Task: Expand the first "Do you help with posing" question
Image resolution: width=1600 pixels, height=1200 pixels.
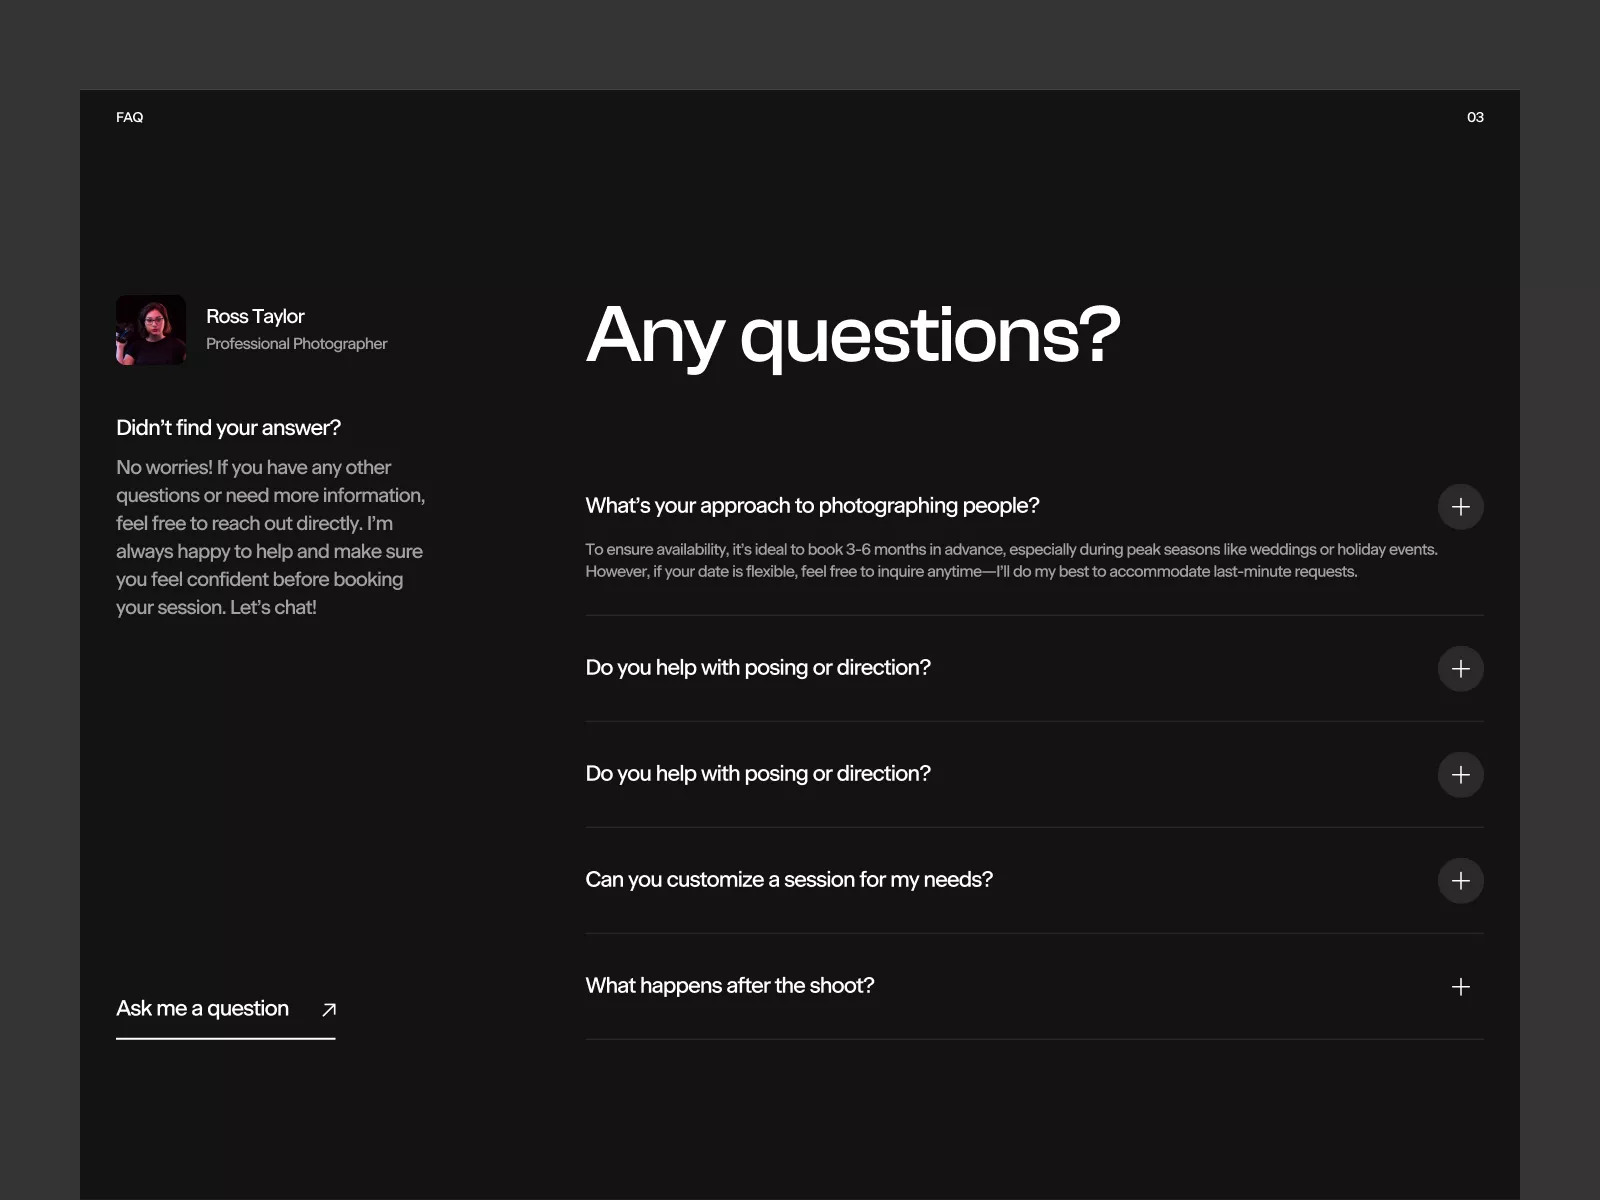Action: point(758,668)
